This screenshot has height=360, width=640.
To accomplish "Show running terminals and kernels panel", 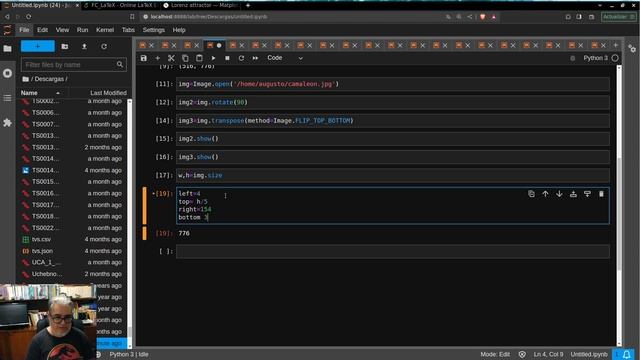I will 7,73.
